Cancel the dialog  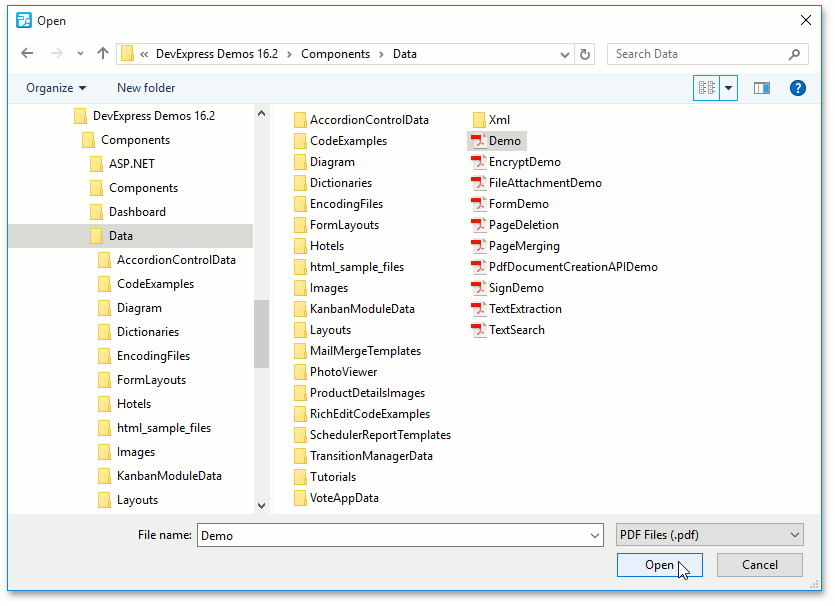pos(759,564)
